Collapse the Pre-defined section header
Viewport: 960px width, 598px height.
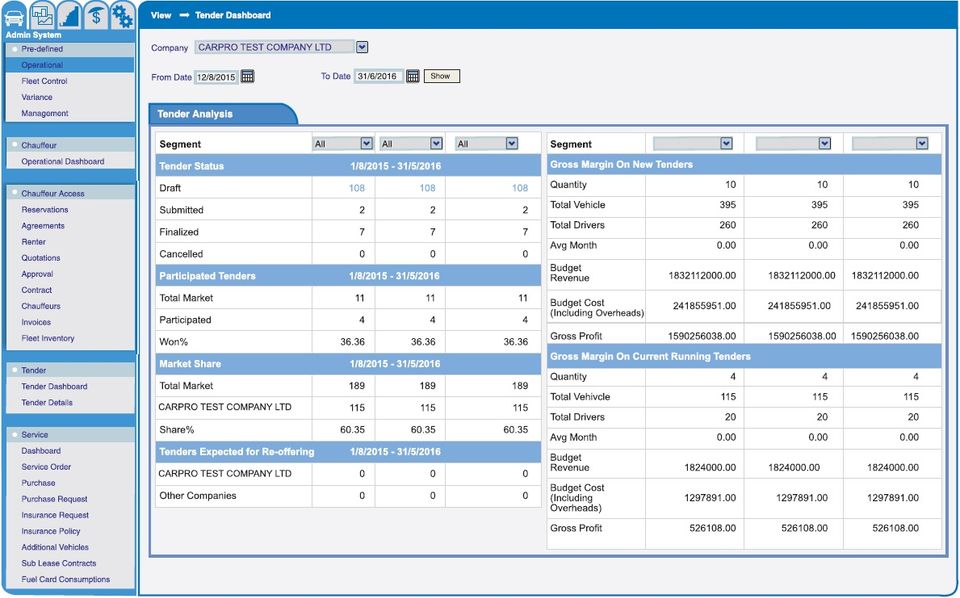[x=70, y=49]
